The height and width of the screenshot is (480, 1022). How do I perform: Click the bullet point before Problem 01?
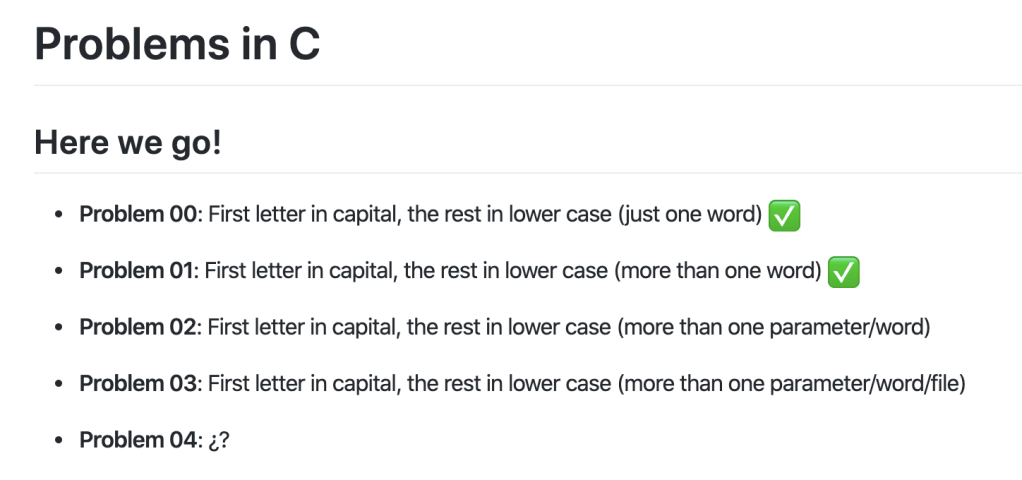point(61,271)
